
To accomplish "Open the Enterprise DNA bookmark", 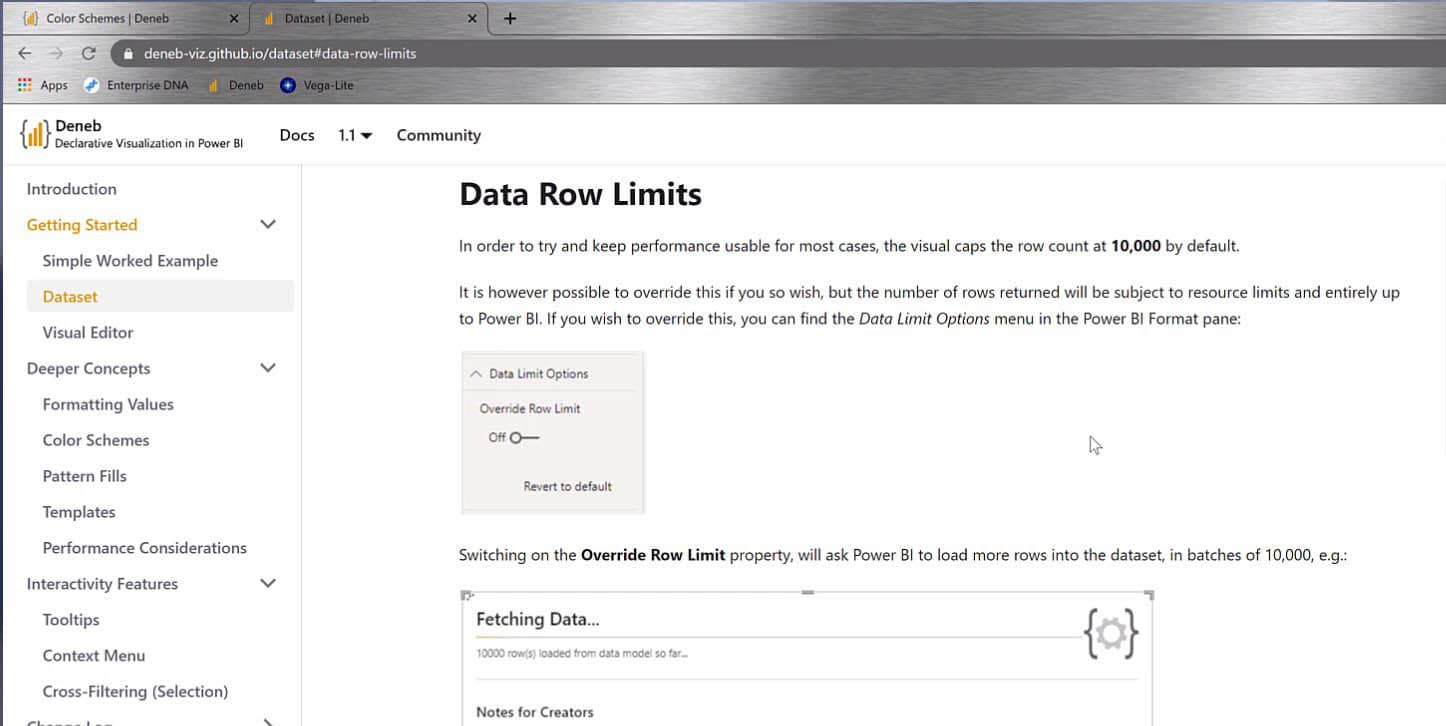I will tap(136, 85).
